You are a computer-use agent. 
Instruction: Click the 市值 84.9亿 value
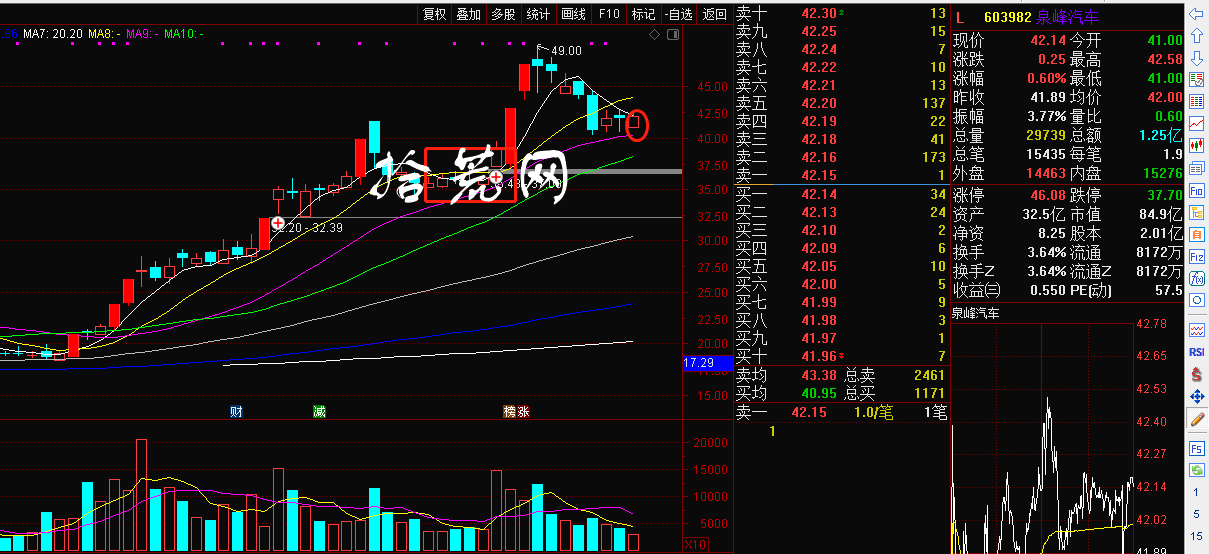(x=1163, y=213)
